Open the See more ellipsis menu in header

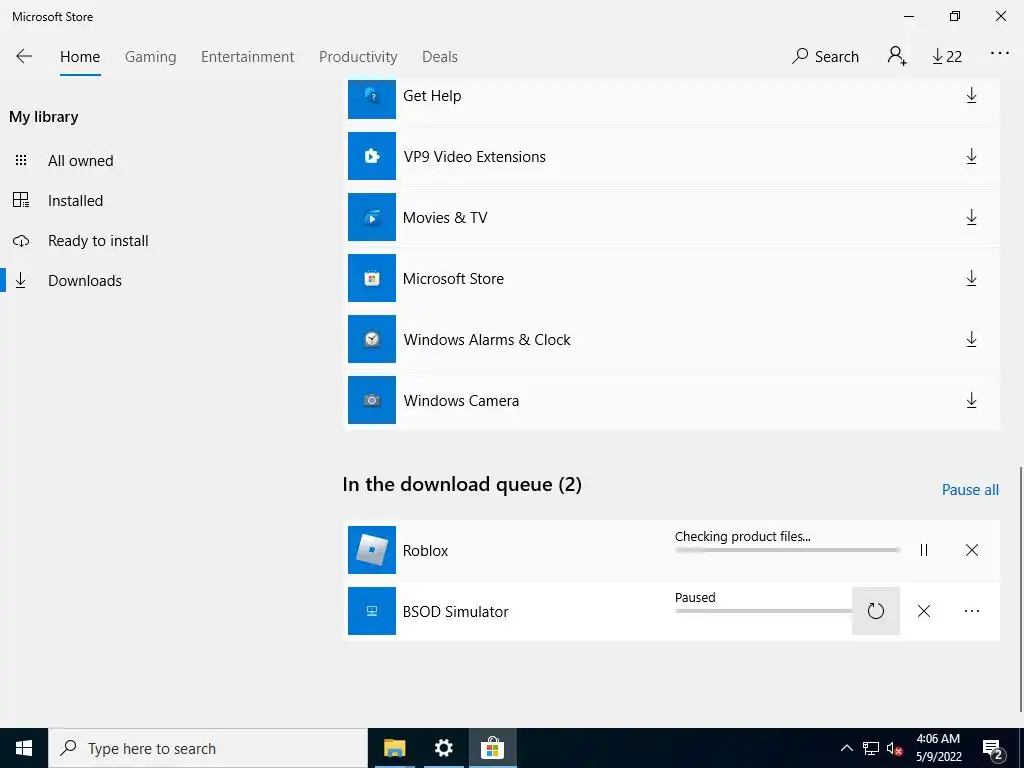coord(1000,54)
